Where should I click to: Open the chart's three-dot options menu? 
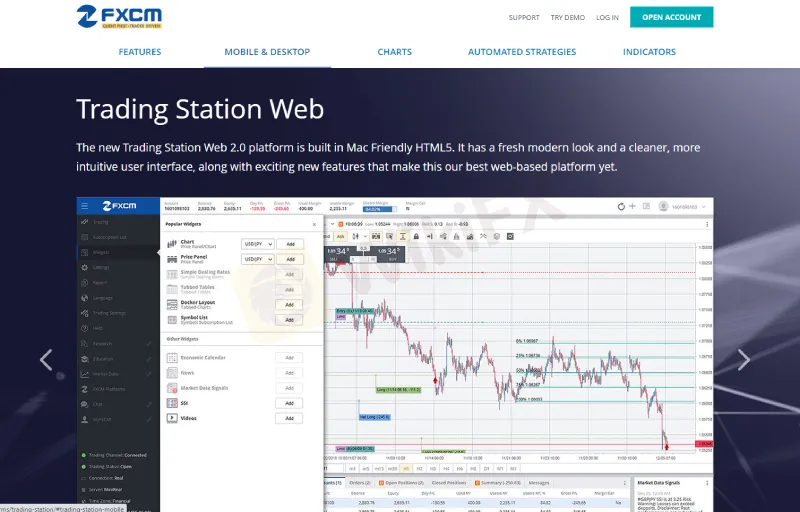[x=707, y=224]
